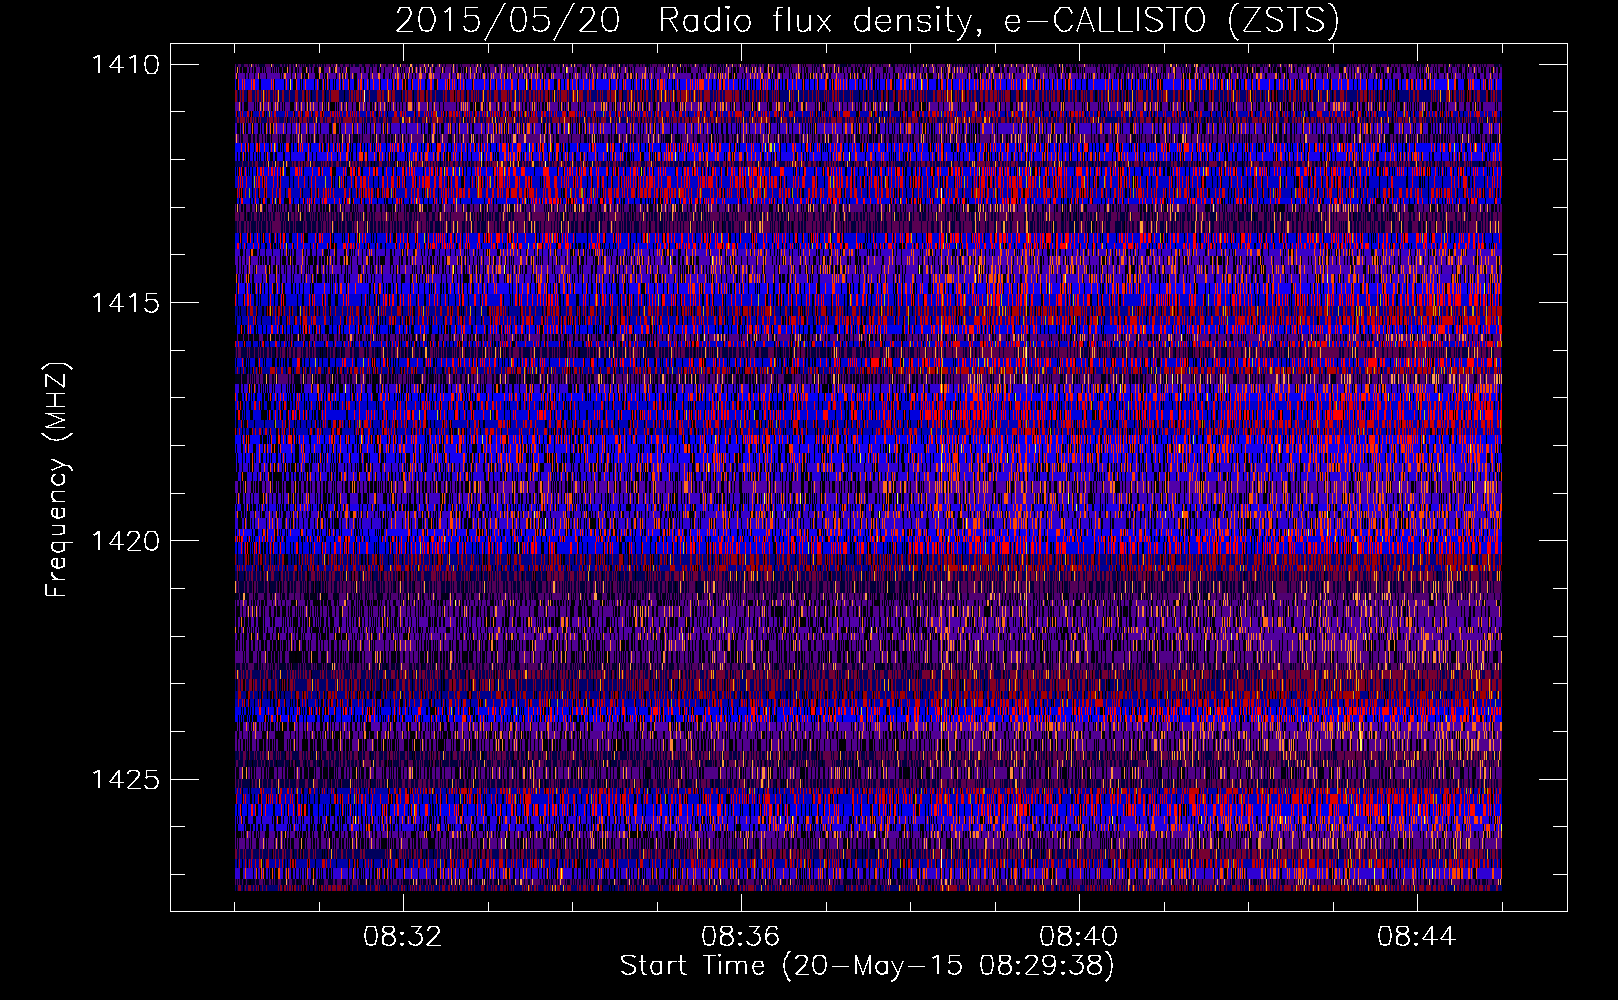Image resolution: width=1618 pixels, height=1000 pixels.
Task: Click the 1425 frequency tick label
Action: click(125, 779)
